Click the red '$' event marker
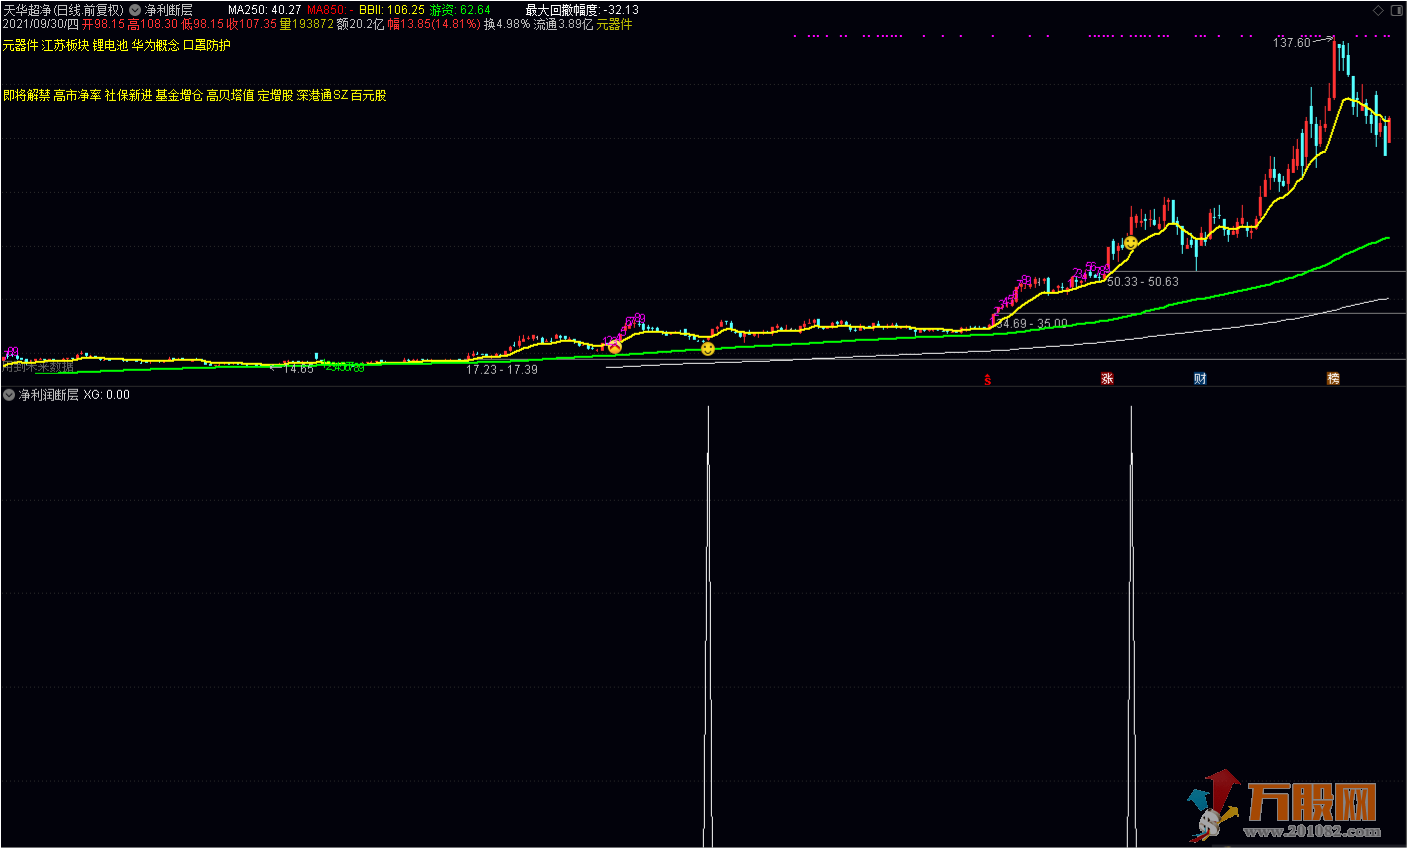The height and width of the screenshot is (848, 1407). pos(988,379)
